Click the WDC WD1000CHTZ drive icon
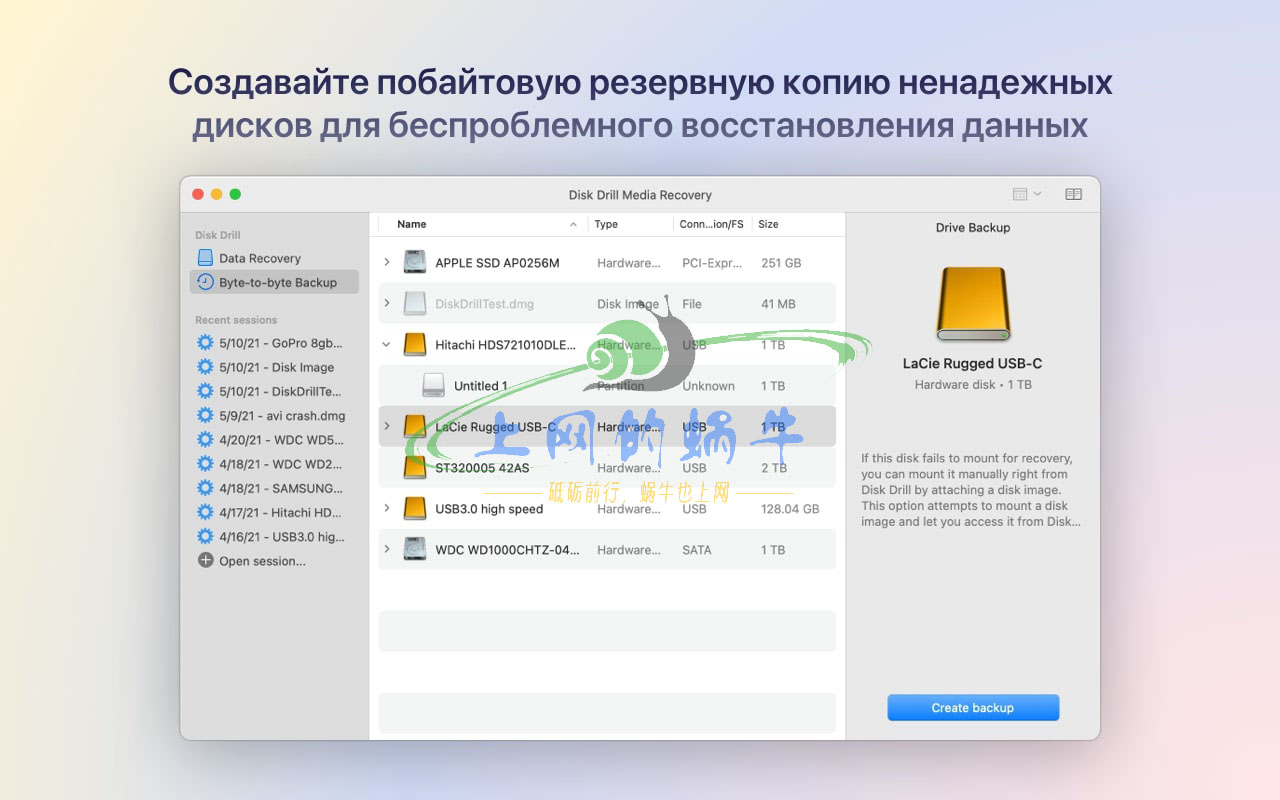The height and width of the screenshot is (800, 1280). pyautogui.click(x=415, y=550)
